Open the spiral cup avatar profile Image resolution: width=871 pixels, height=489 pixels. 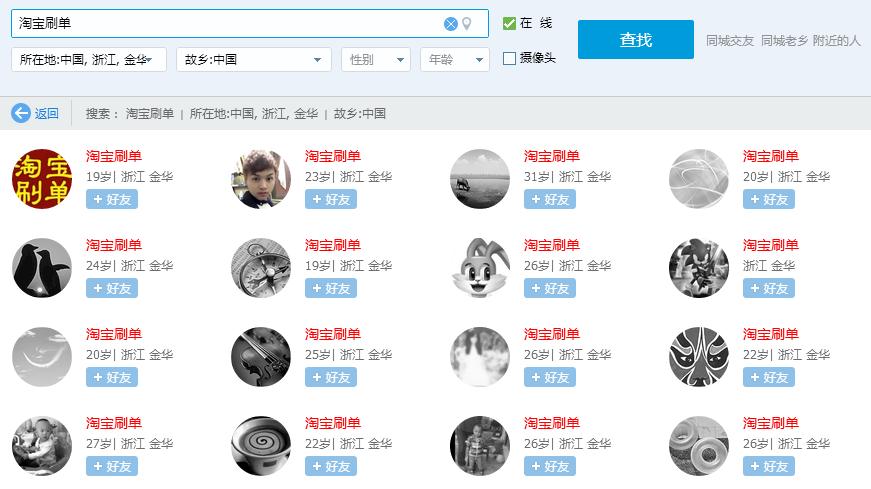[261, 446]
